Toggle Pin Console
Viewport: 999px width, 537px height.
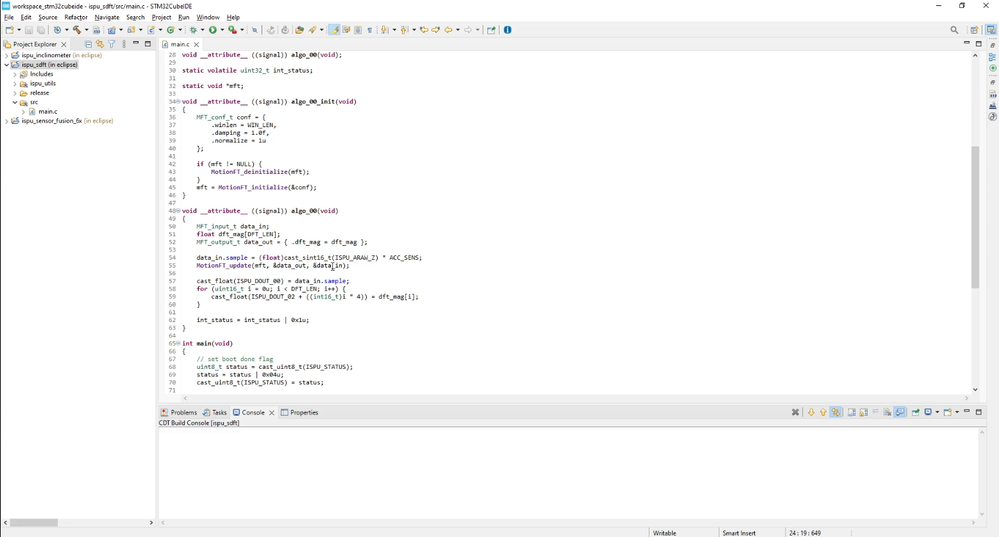coord(916,412)
